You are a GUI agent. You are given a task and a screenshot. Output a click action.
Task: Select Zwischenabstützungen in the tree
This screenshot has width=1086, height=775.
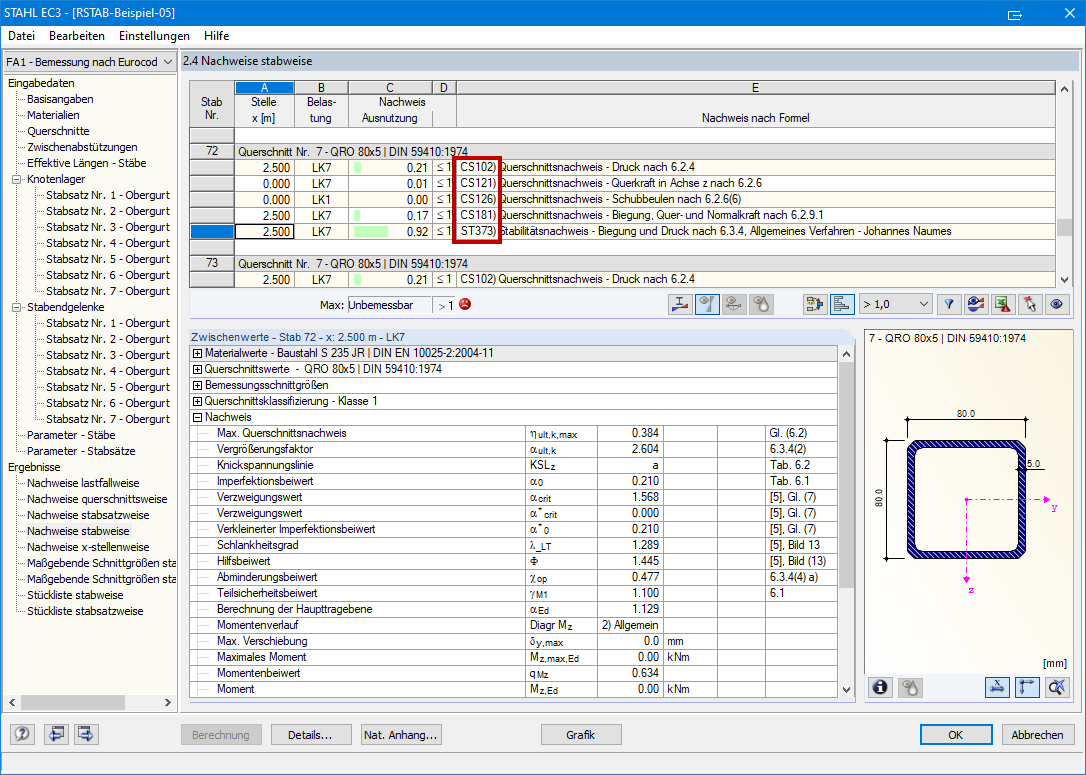pos(82,147)
